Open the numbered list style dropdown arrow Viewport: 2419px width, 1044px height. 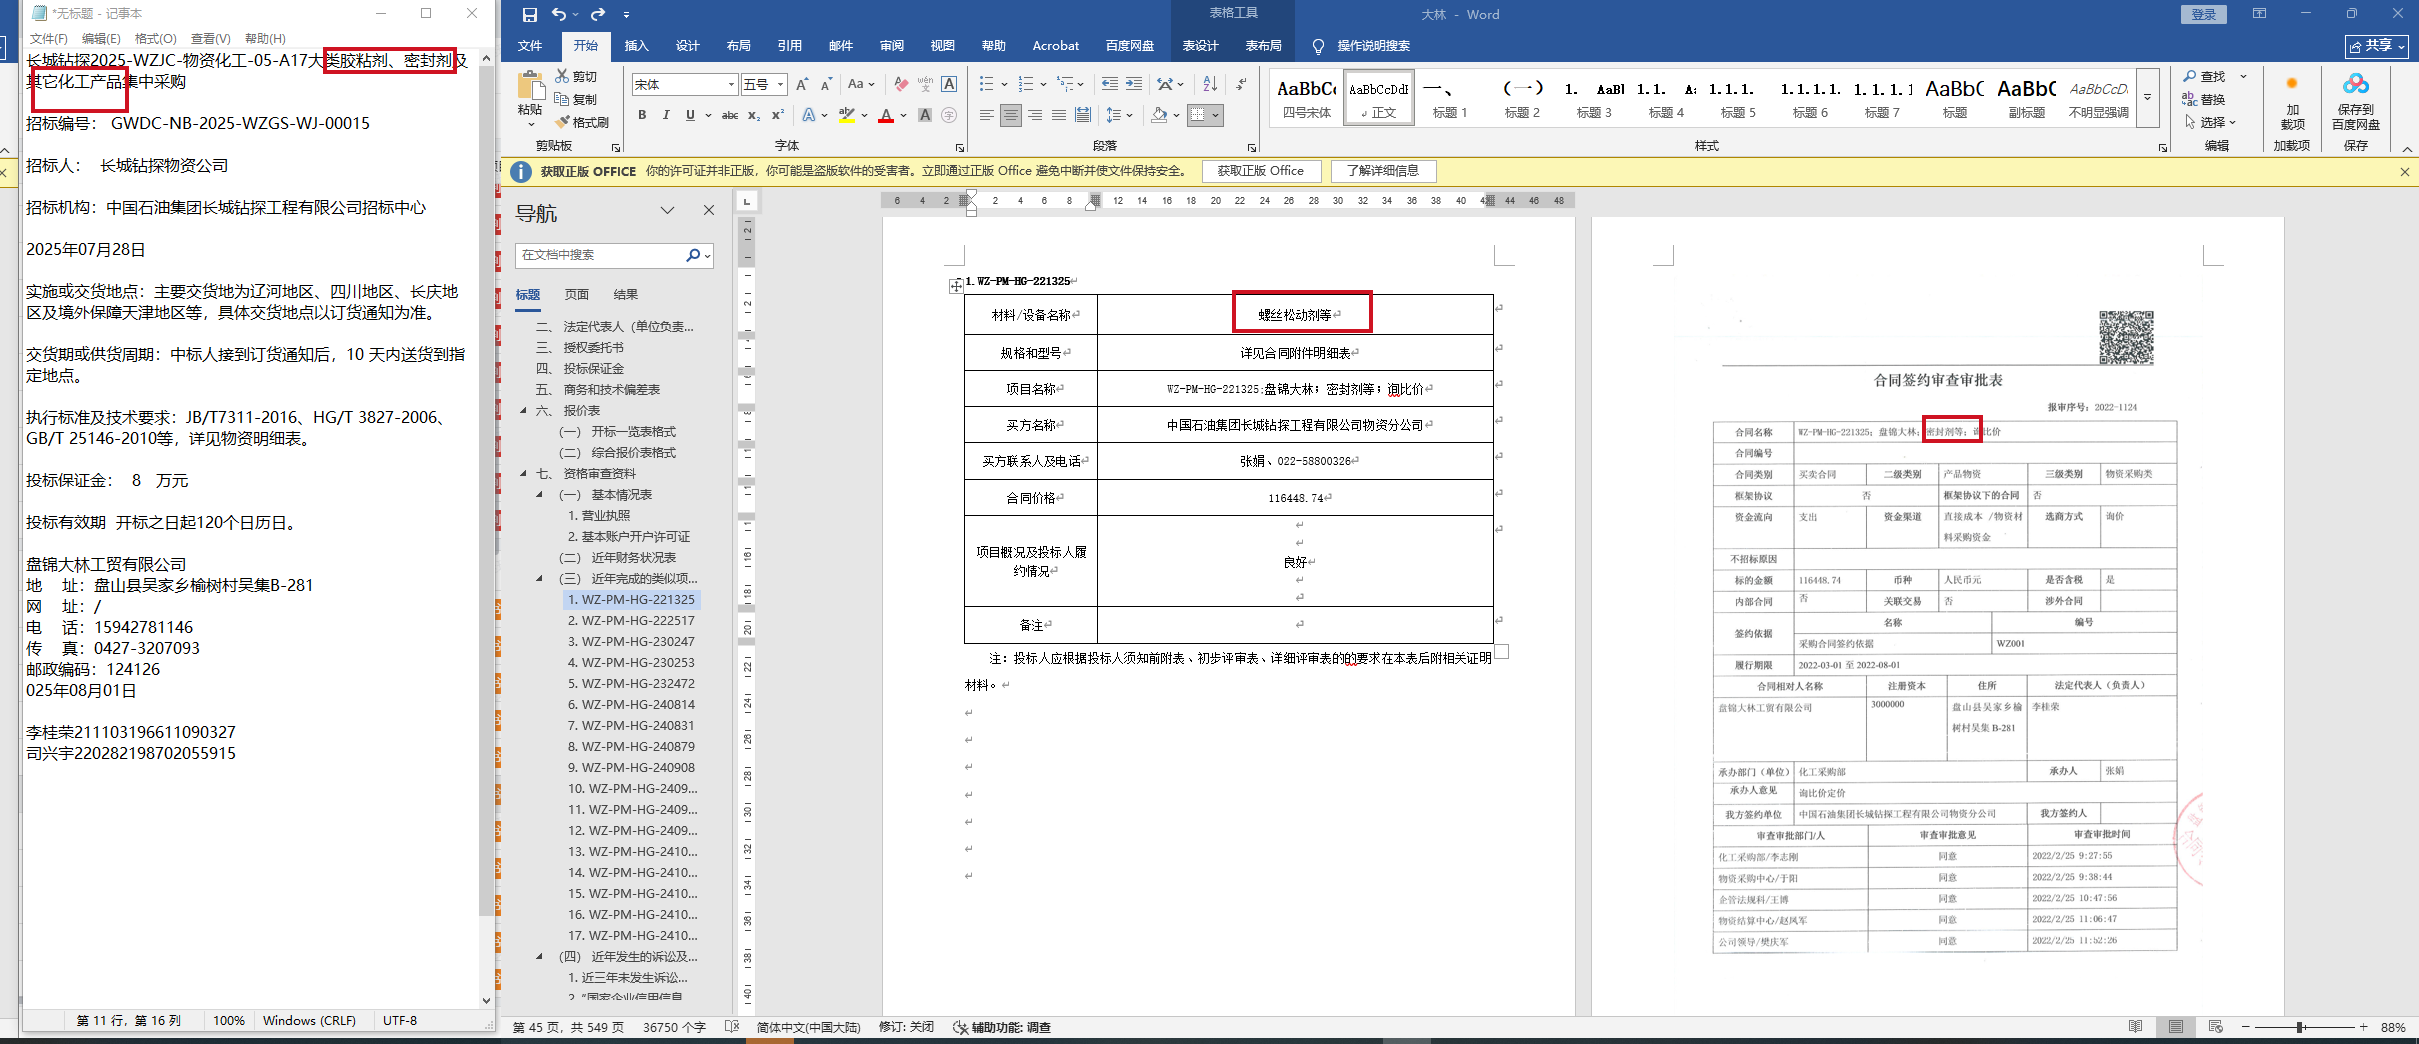tap(1044, 85)
